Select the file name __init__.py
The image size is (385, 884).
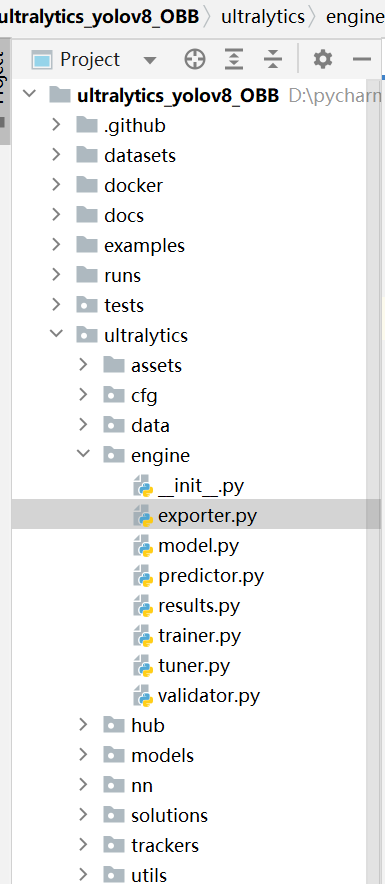(x=201, y=486)
